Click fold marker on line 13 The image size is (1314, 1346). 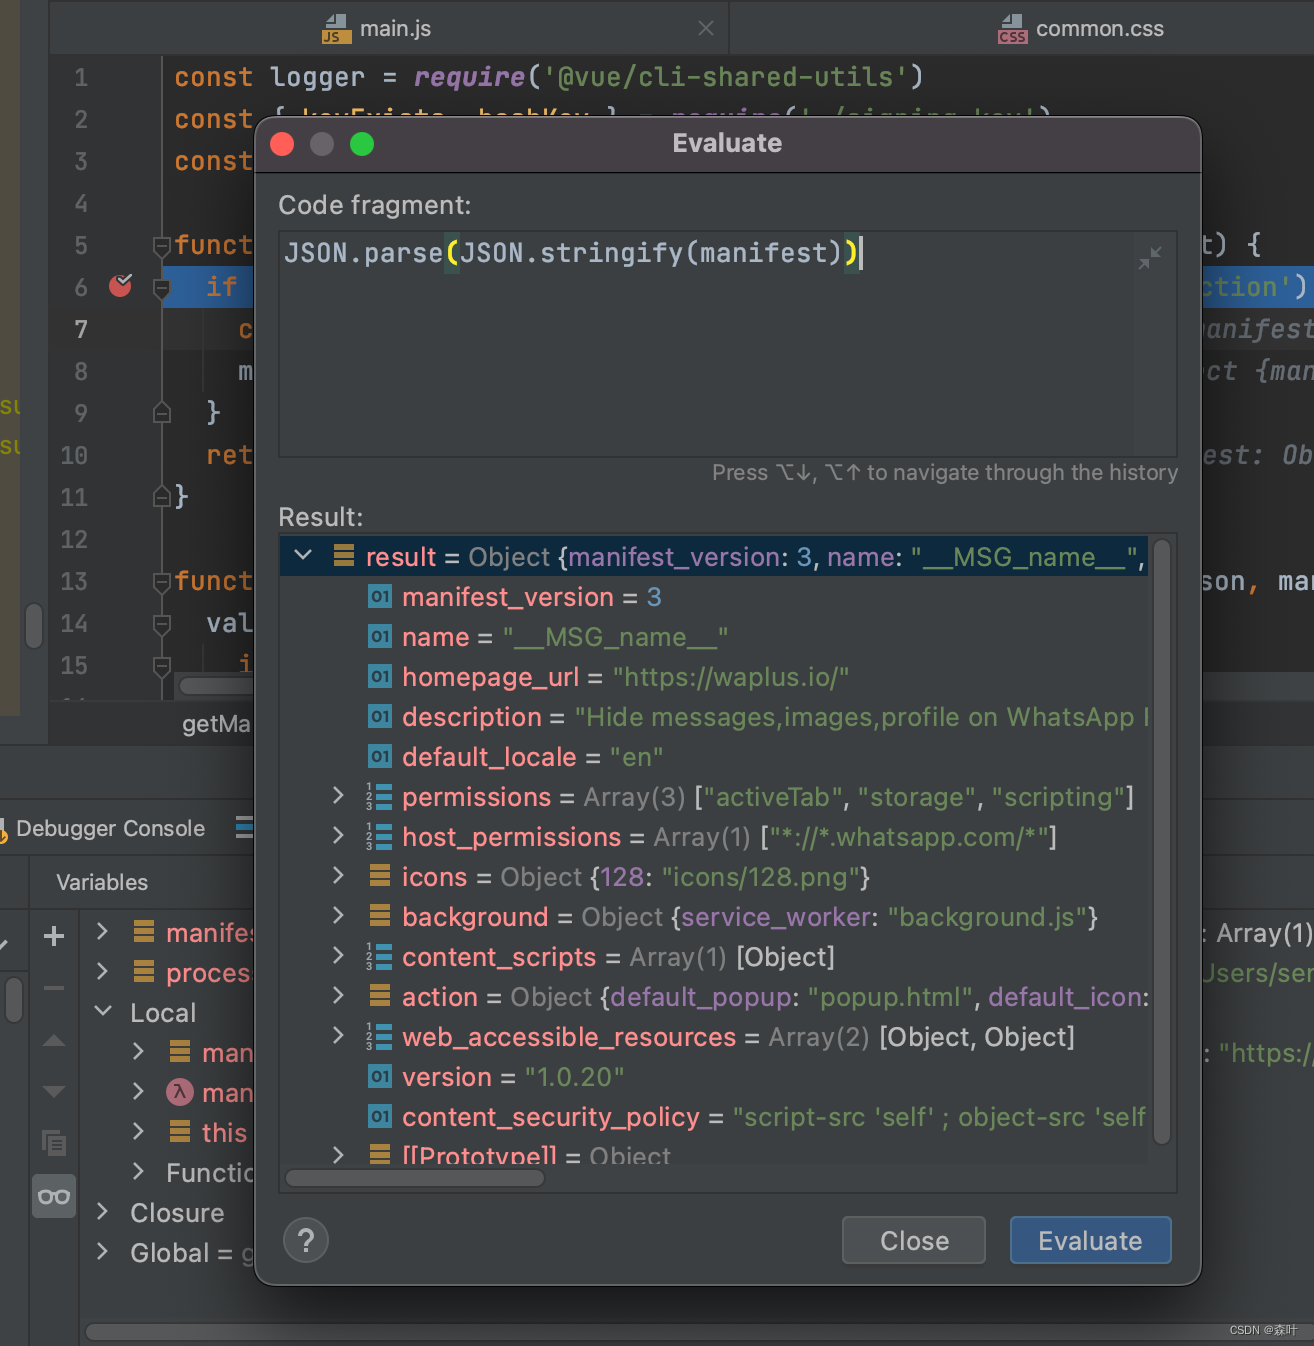pos(161,581)
